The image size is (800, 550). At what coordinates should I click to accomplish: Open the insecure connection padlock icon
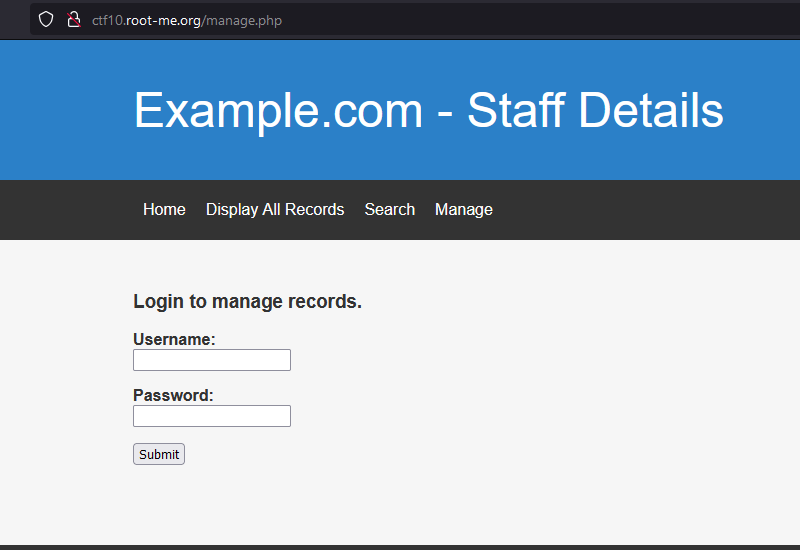[x=73, y=19]
